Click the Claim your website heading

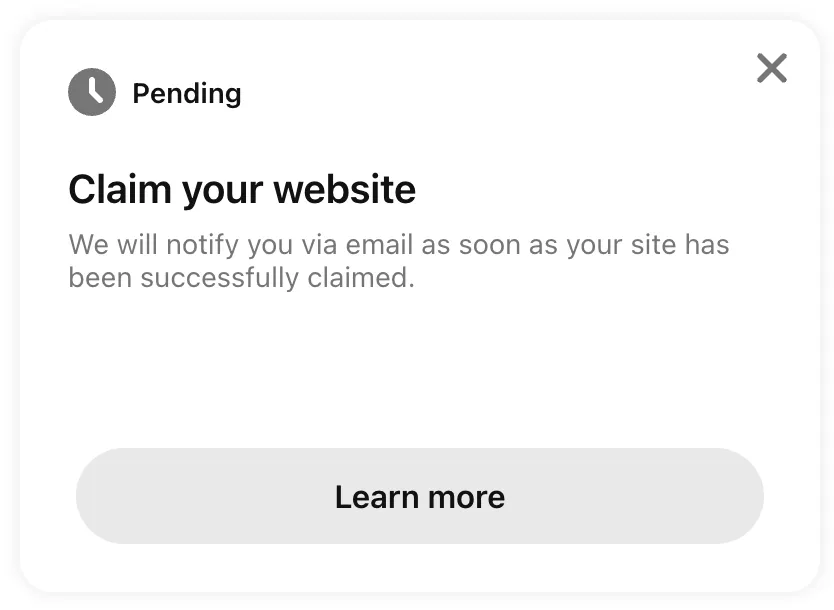coord(242,188)
